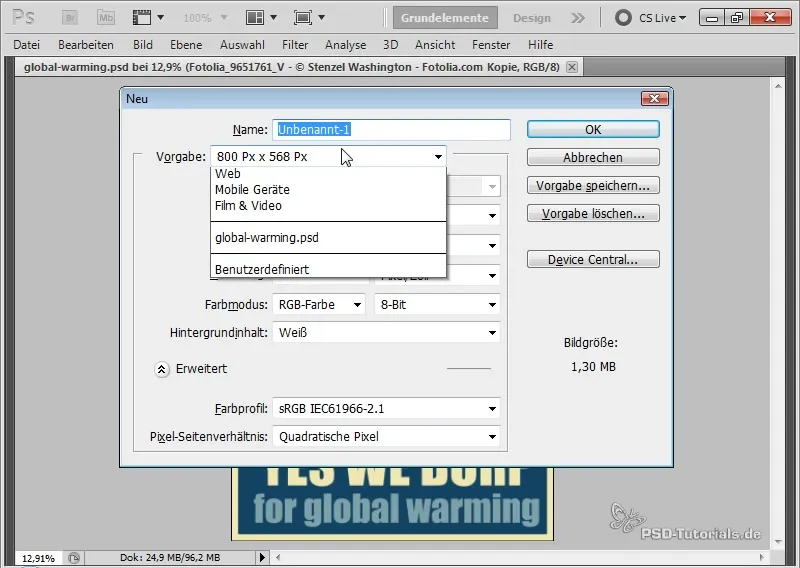Click the Dok: 24,9 MB/96,2 MB status text
This screenshot has width=800, height=568.
coord(170,558)
